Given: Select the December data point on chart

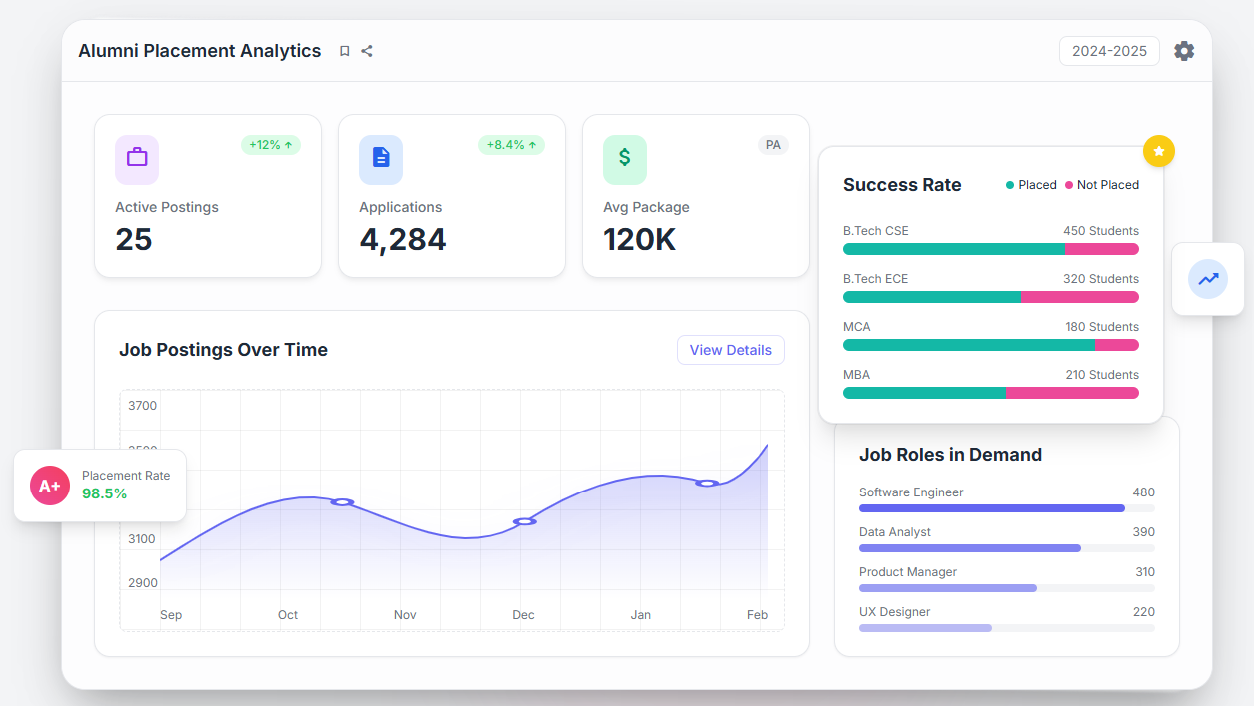Looking at the screenshot, I should 524,521.
